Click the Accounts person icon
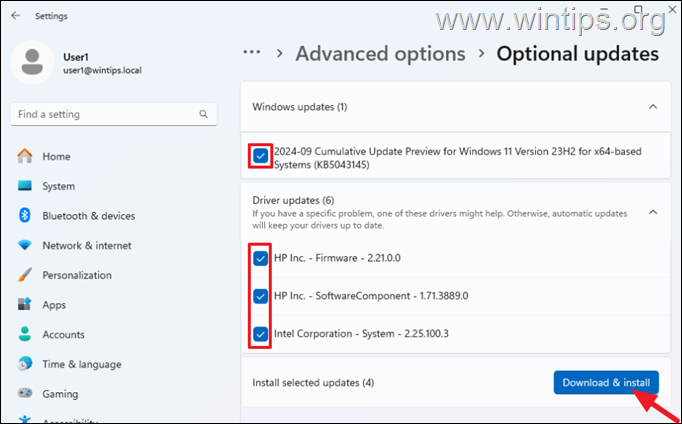The image size is (682, 424). [x=24, y=335]
